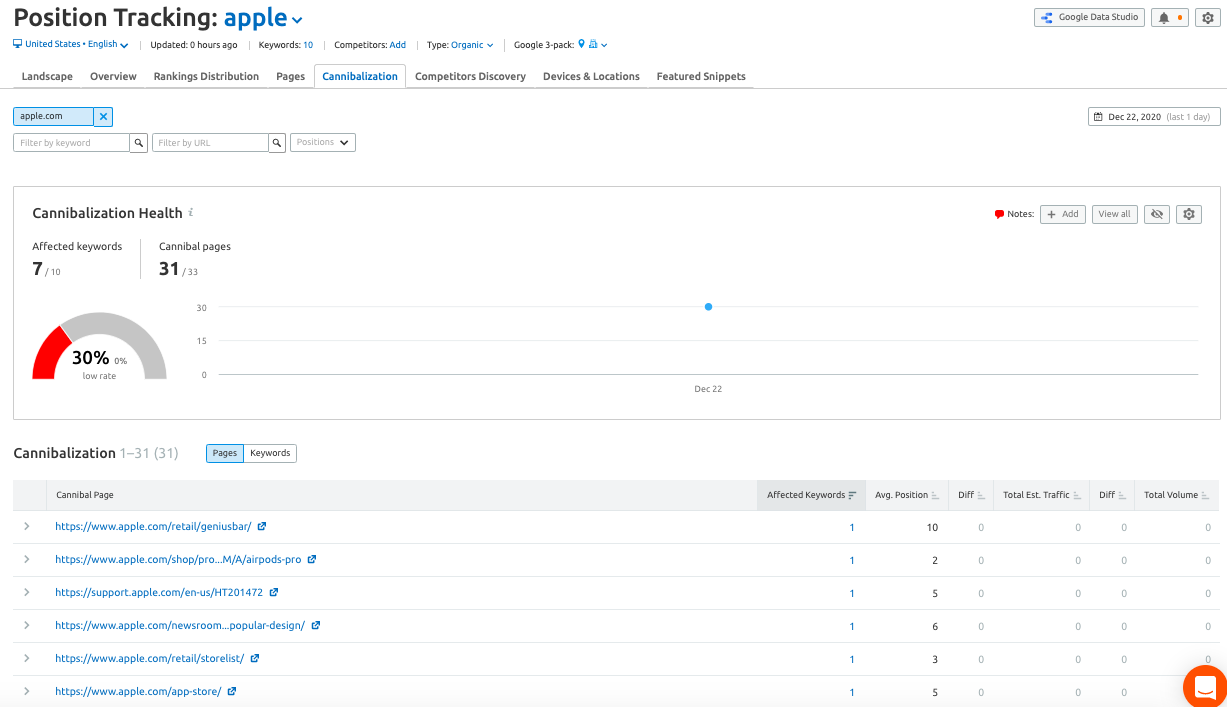Click affected keywords count for geniusbar
This screenshot has width=1227, height=707.
852,527
